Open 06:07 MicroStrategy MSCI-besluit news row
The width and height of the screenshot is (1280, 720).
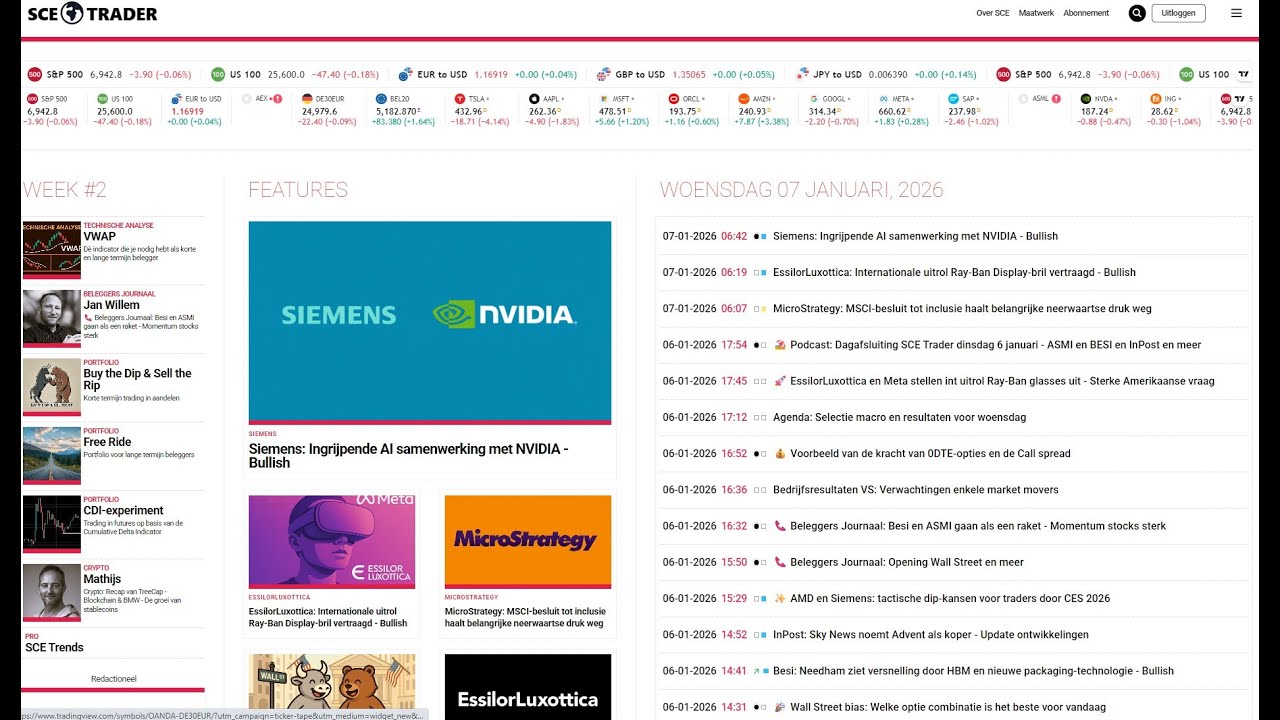pos(954,309)
